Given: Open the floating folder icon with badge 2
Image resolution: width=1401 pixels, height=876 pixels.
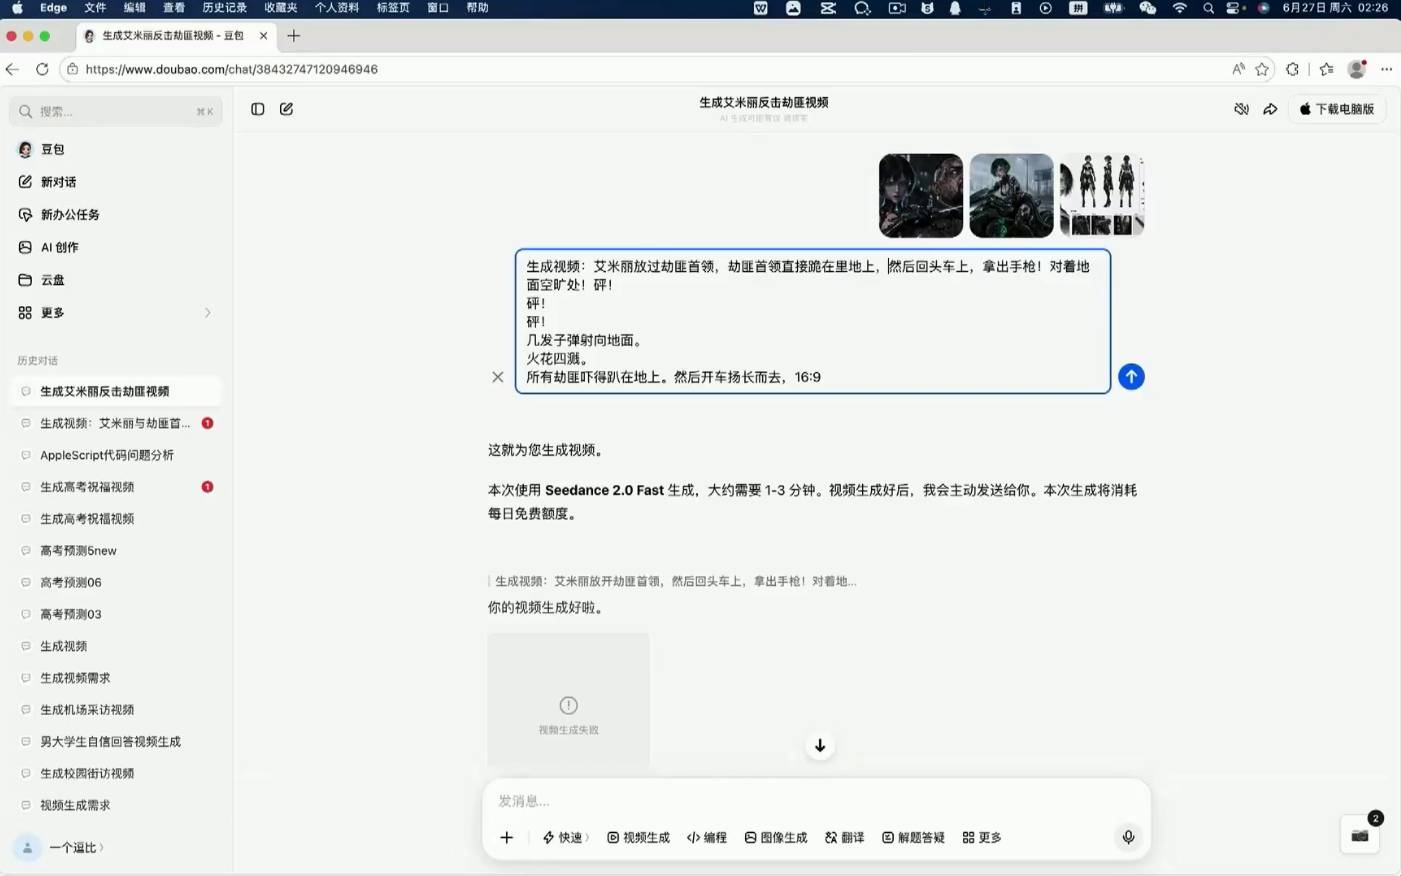Looking at the screenshot, I should [1360, 835].
